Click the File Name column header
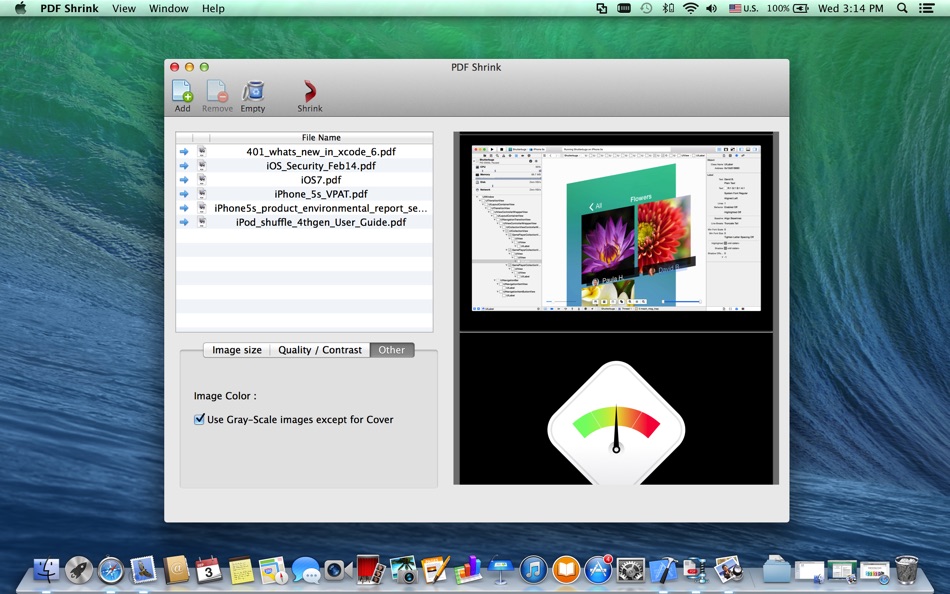Image resolution: width=950 pixels, height=594 pixels. pyautogui.click(x=321, y=138)
